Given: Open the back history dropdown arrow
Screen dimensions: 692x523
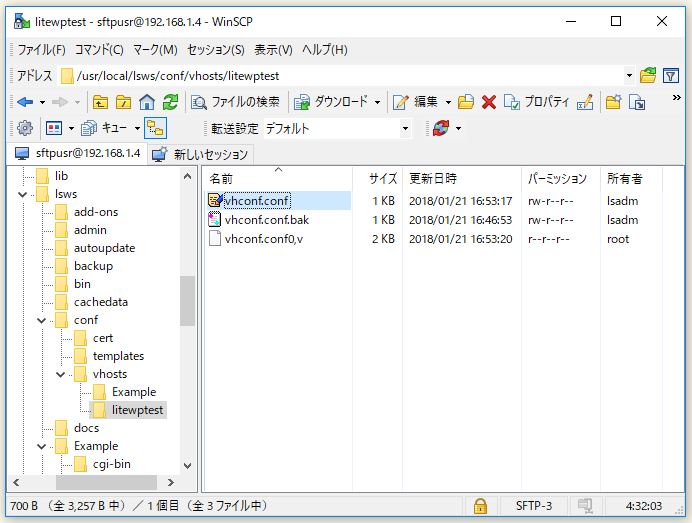Looking at the screenshot, I should click(x=42, y=103).
